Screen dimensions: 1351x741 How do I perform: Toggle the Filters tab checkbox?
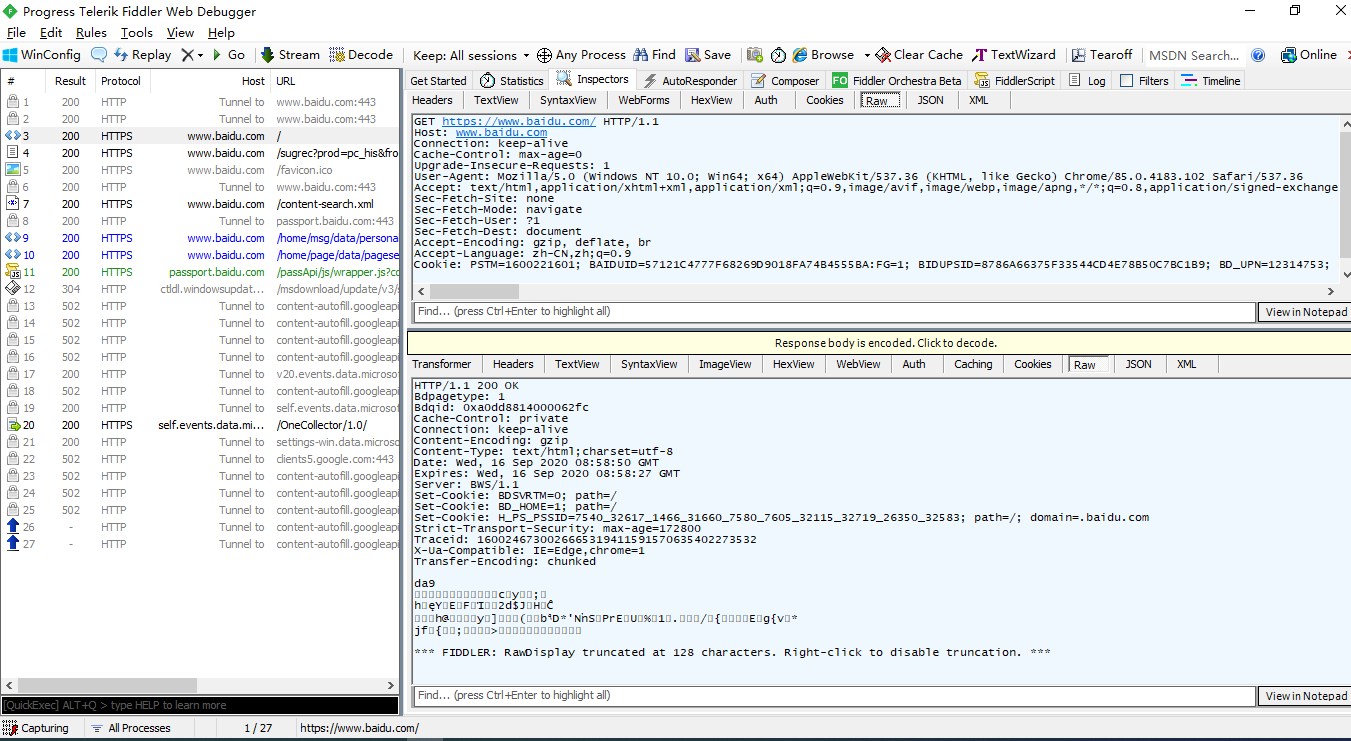pyautogui.click(x=1127, y=81)
